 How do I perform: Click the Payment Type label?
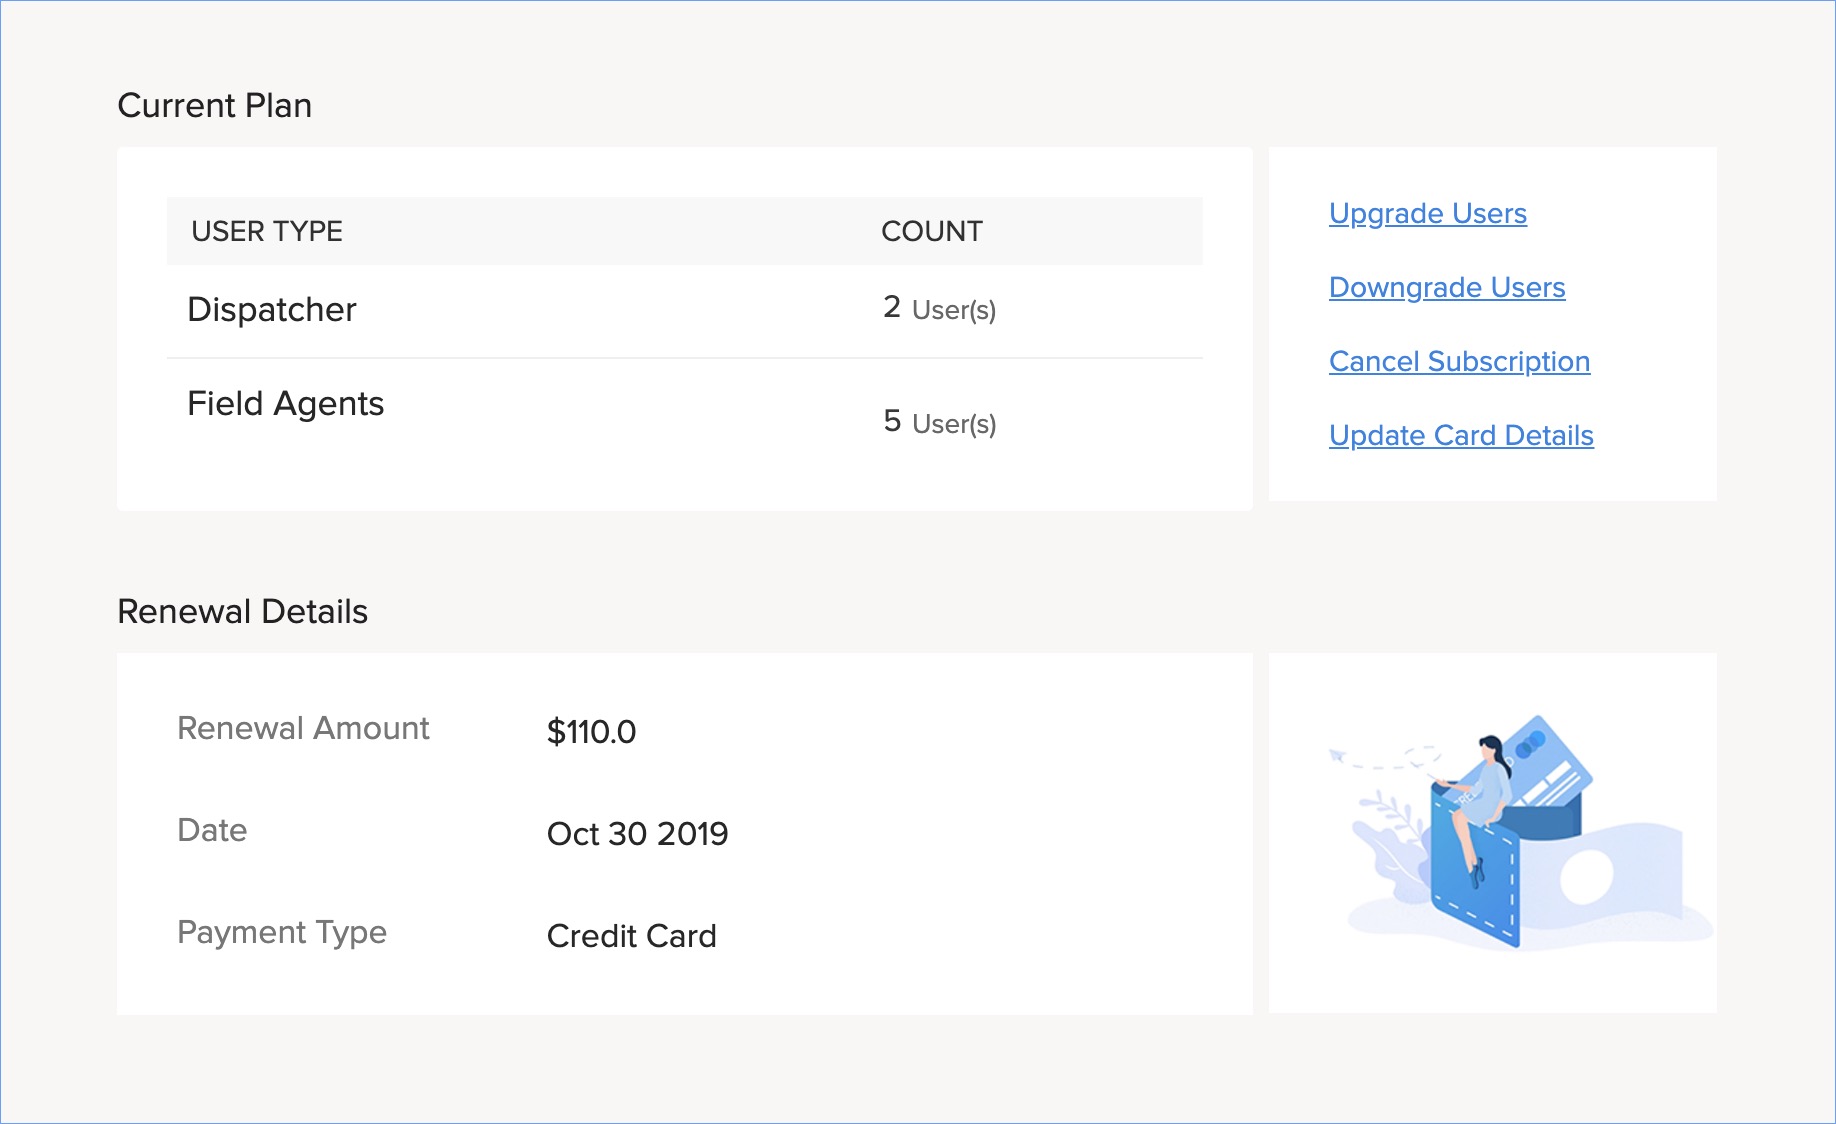coord(281,933)
